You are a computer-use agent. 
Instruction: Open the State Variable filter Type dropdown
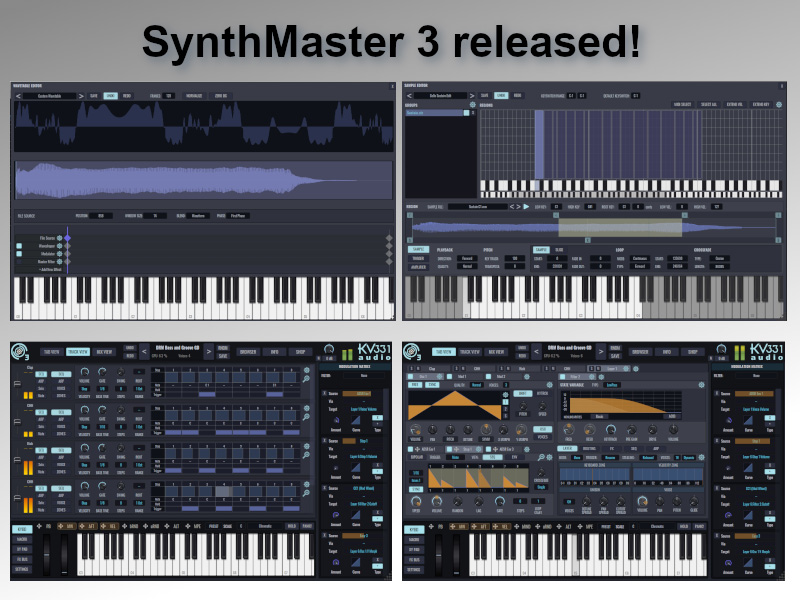point(612,385)
